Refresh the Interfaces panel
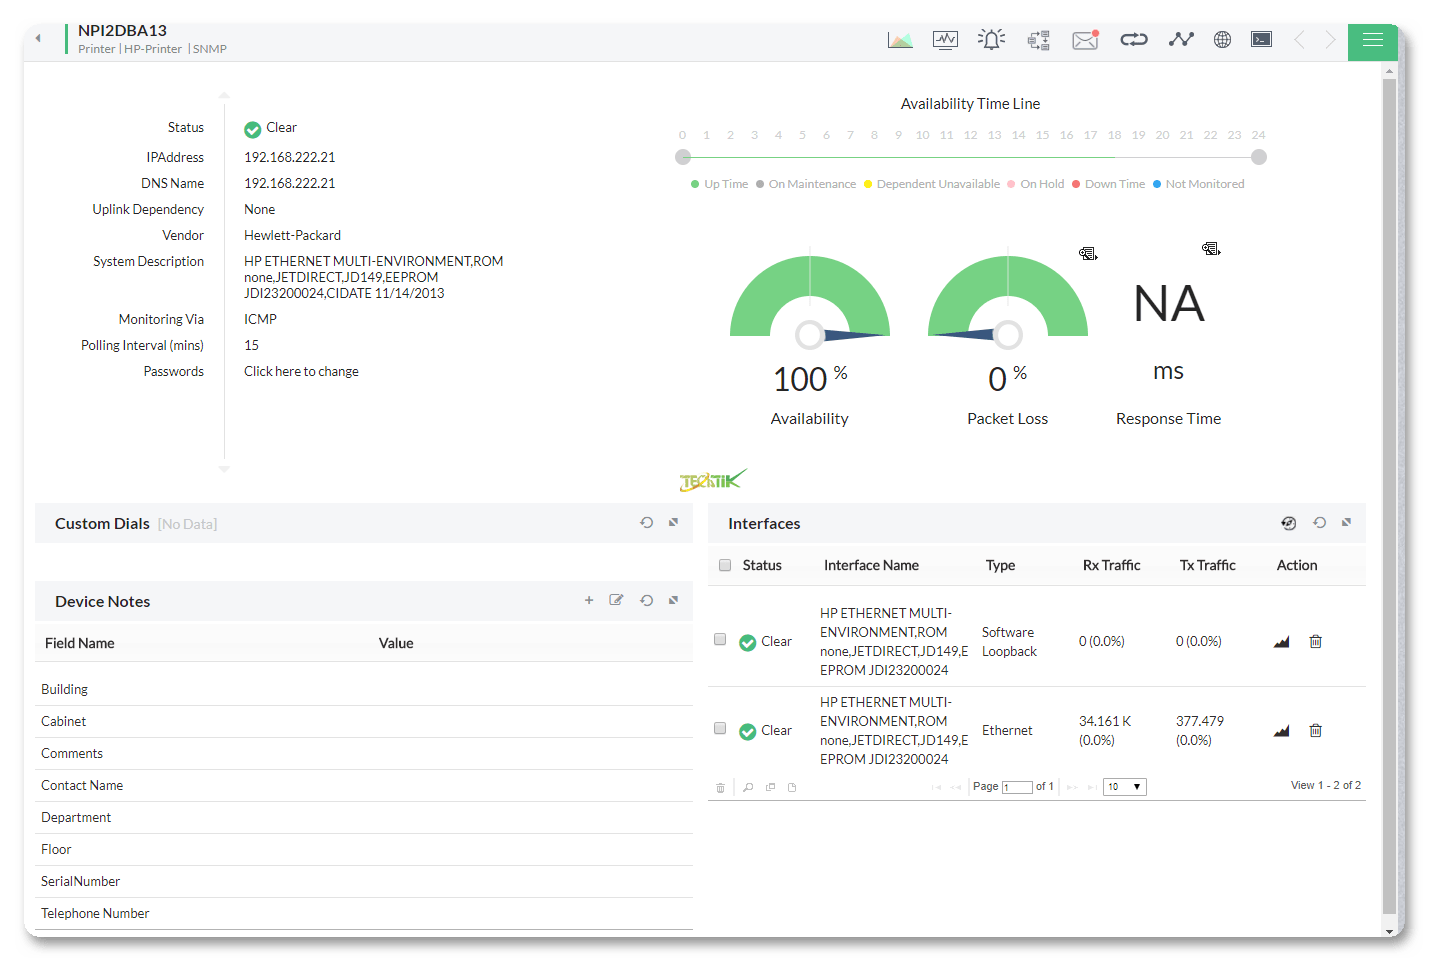Image resolution: width=1429 pixels, height=961 pixels. [x=1319, y=523]
